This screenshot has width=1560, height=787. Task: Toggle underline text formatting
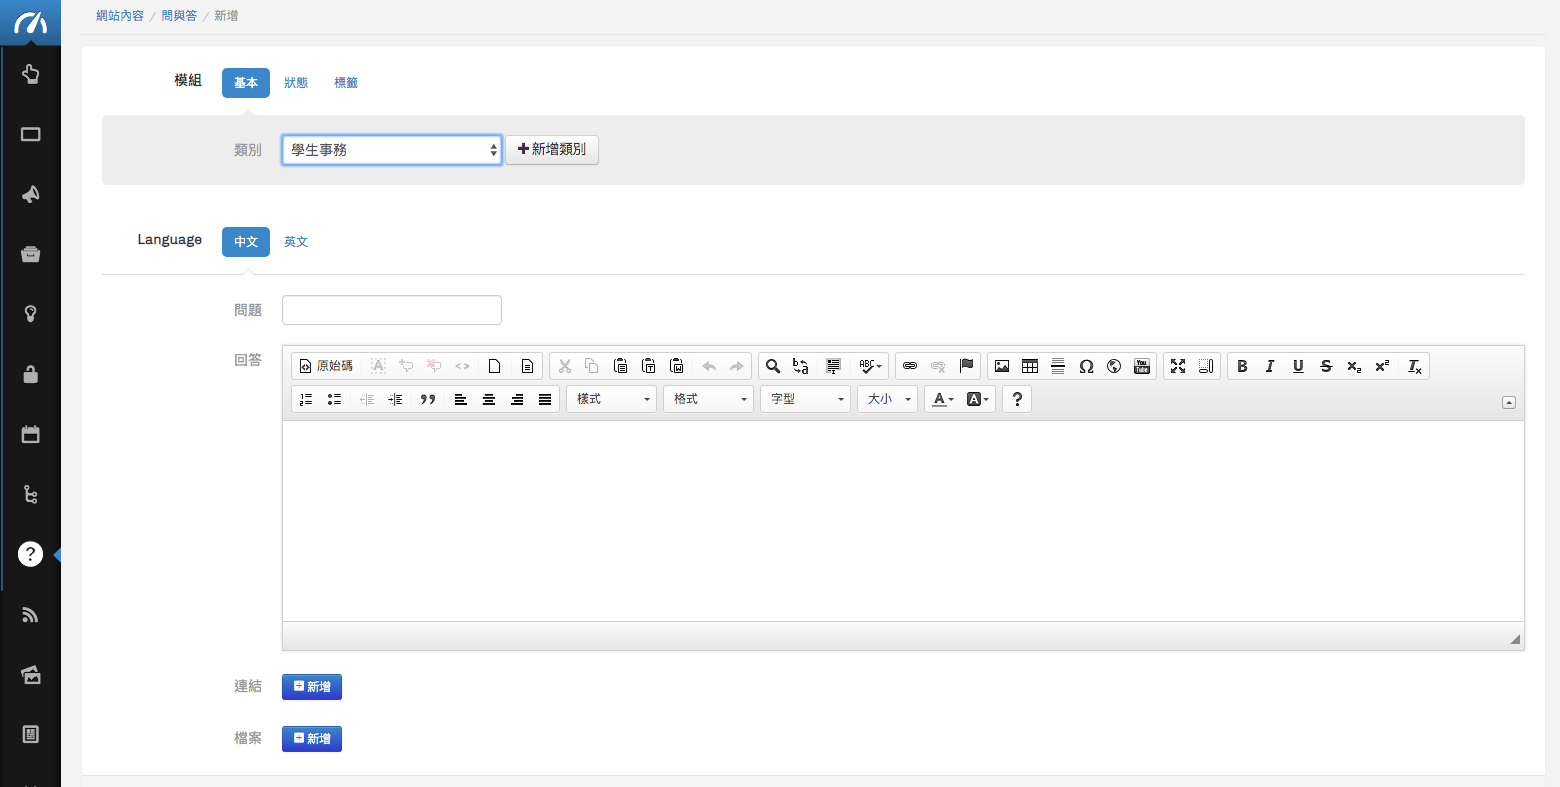(1298, 366)
